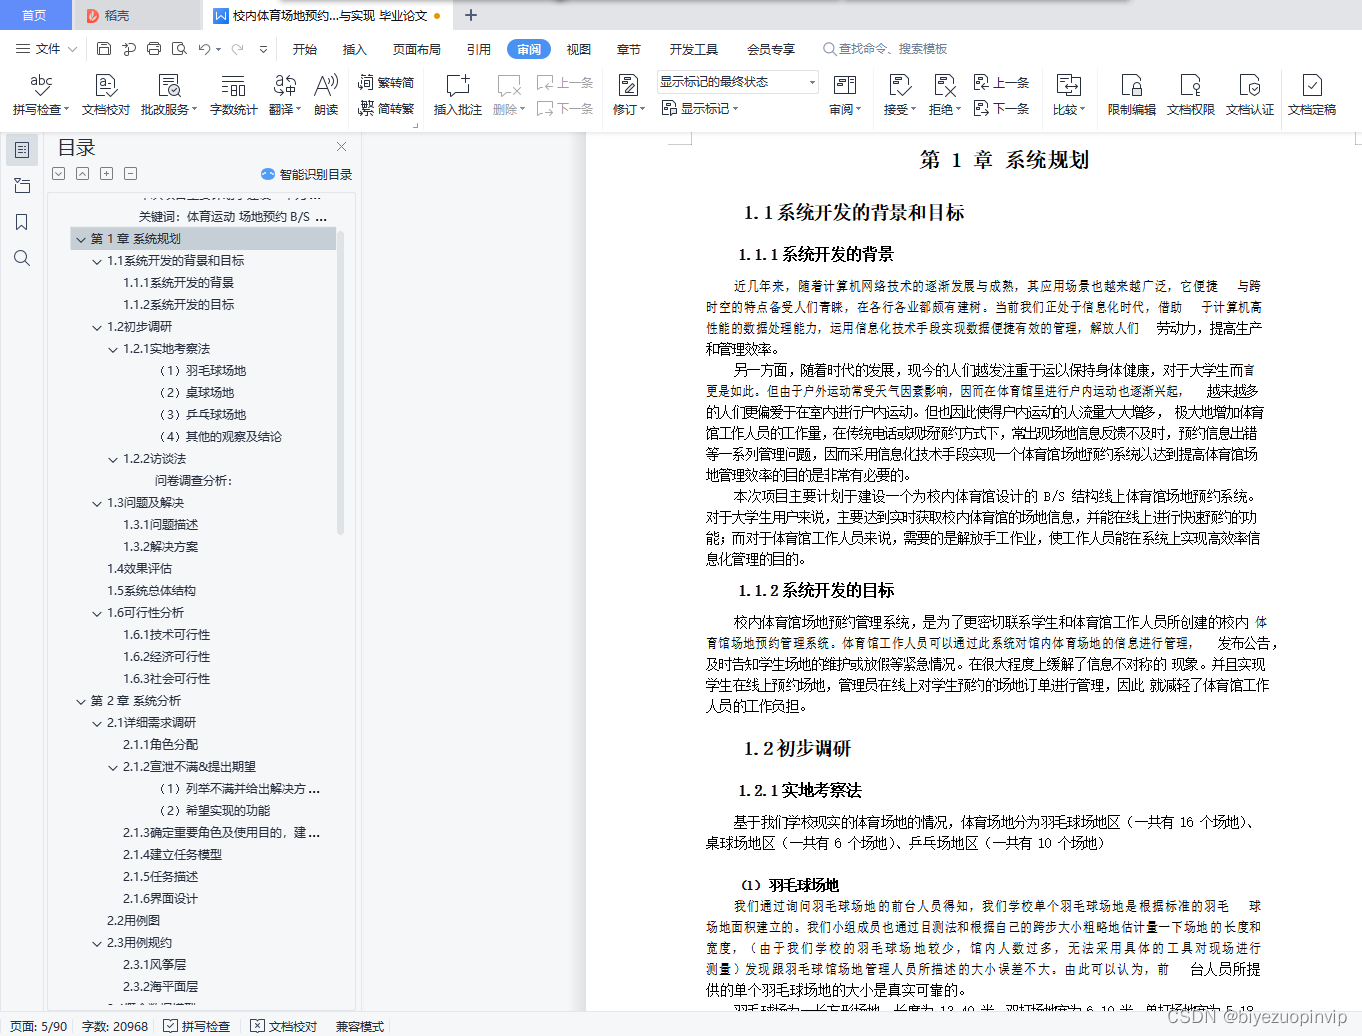
Task: Collapse 第 2 章 系统分析 outline node
Action: 81,701
